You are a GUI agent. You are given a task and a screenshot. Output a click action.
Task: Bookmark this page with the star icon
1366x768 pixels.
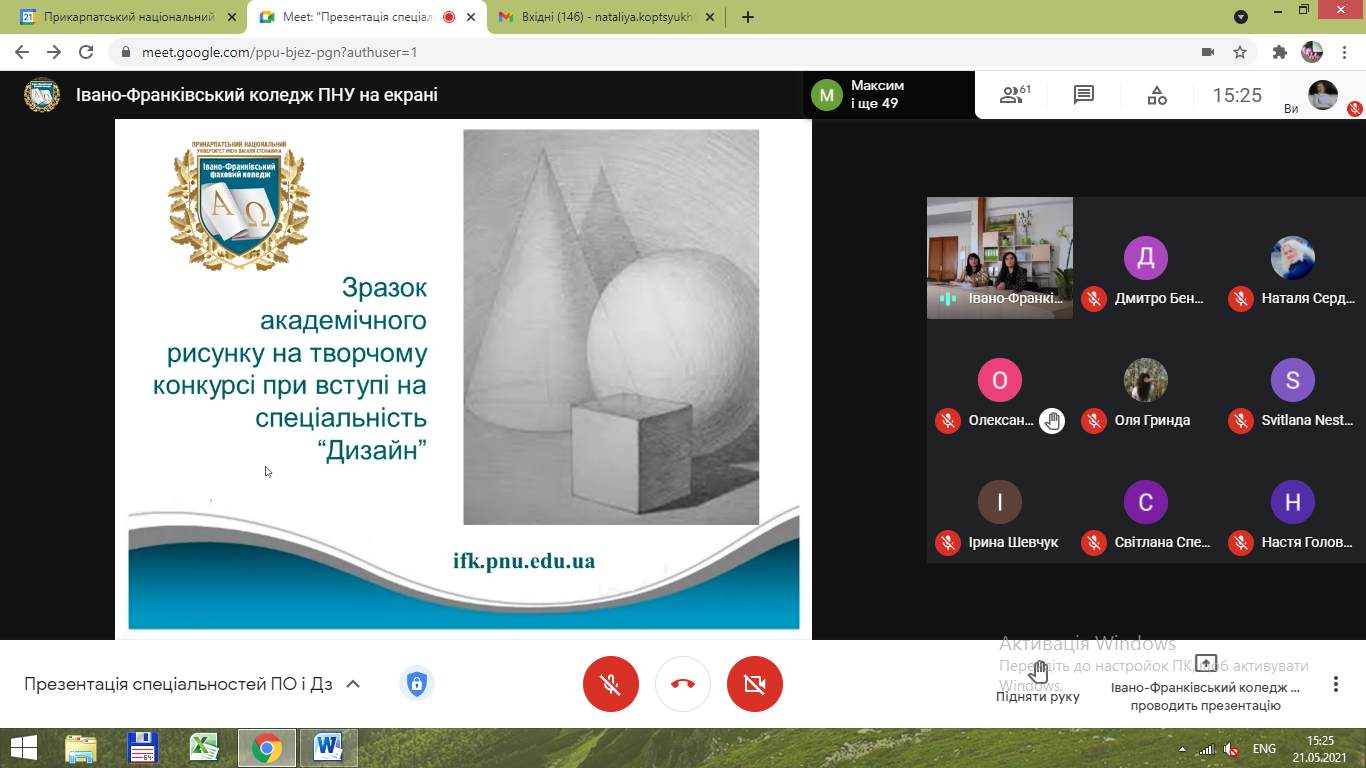pyautogui.click(x=1240, y=52)
